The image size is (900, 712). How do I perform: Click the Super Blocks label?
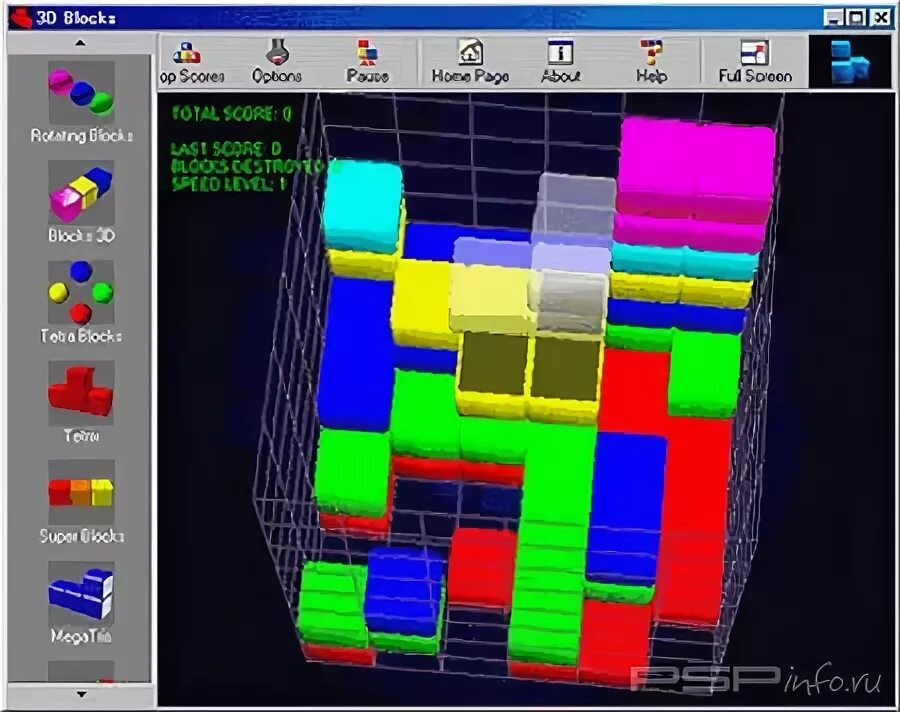pos(82,536)
